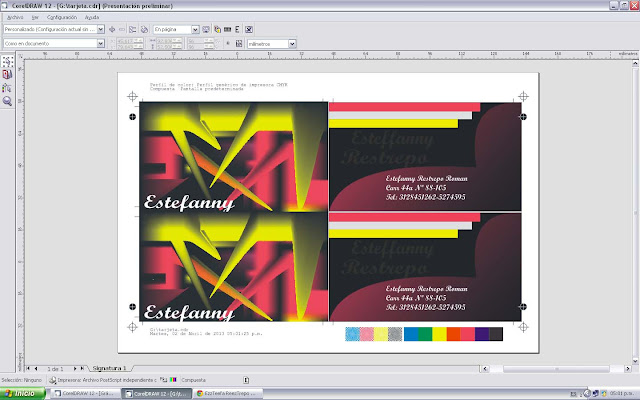Click the width size input field

pos(169,41)
